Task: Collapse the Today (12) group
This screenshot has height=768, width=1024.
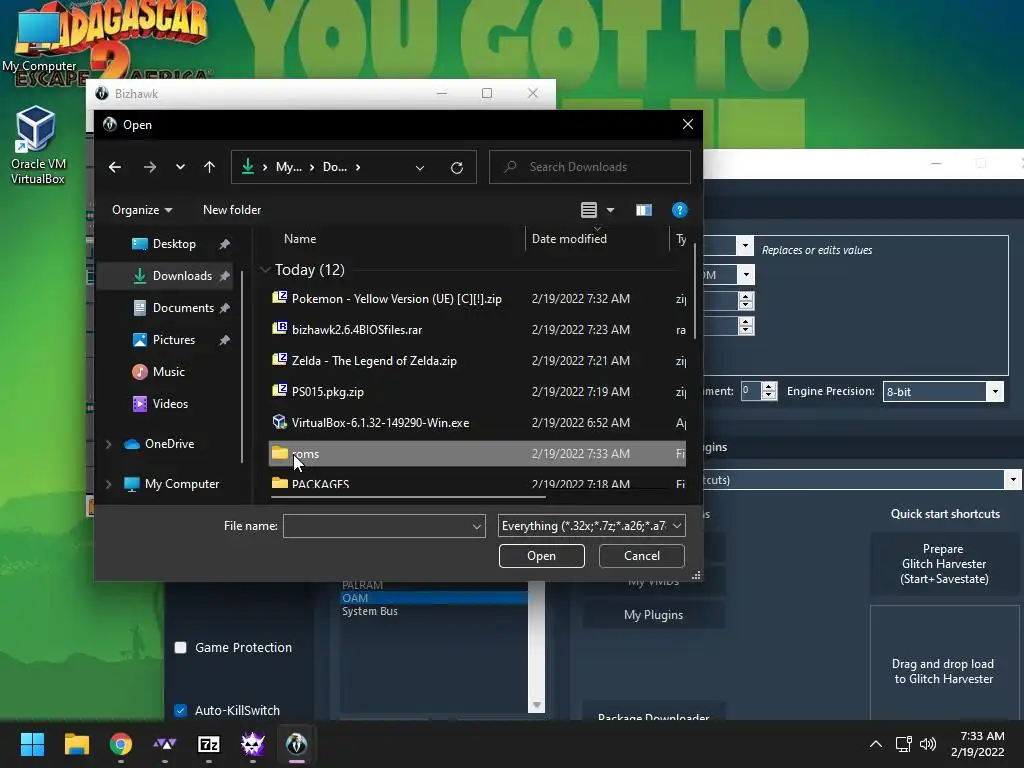Action: click(265, 270)
